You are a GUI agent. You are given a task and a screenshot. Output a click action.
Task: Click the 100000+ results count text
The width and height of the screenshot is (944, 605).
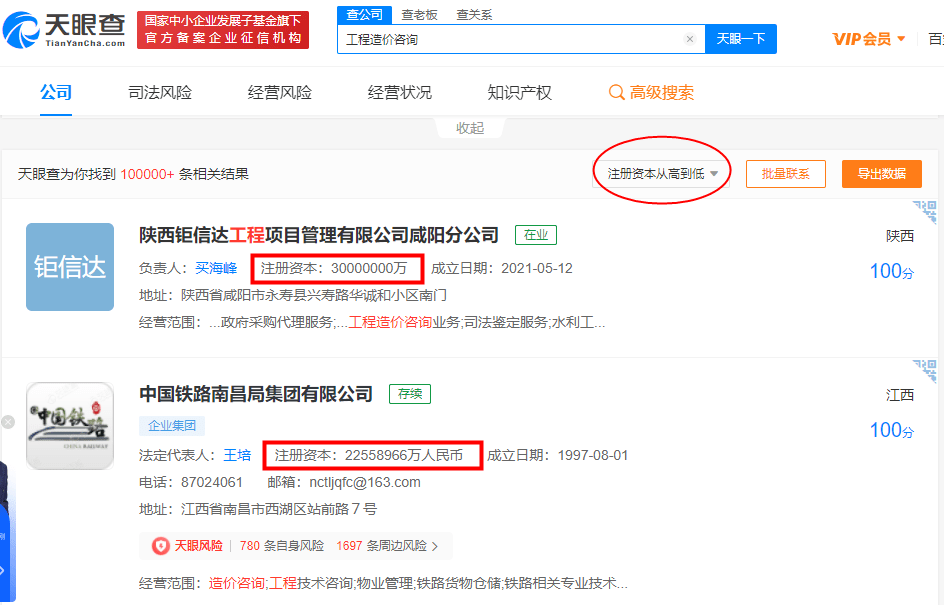tap(148, 174)
